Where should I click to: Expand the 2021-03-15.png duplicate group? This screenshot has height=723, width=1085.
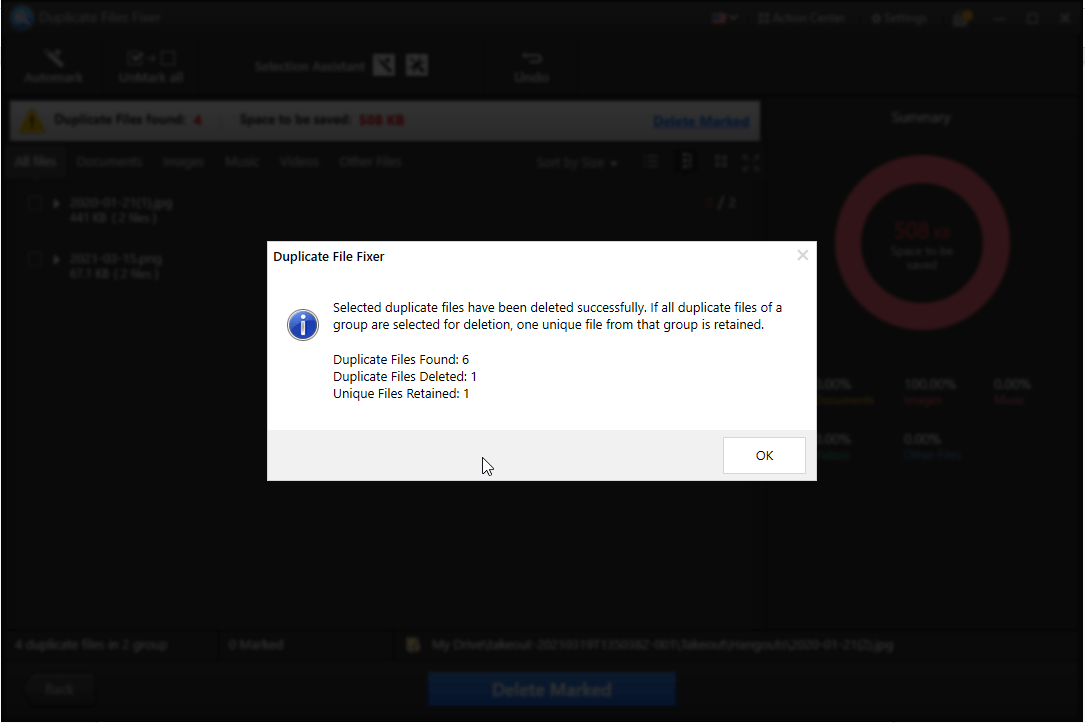click(57, 259)
